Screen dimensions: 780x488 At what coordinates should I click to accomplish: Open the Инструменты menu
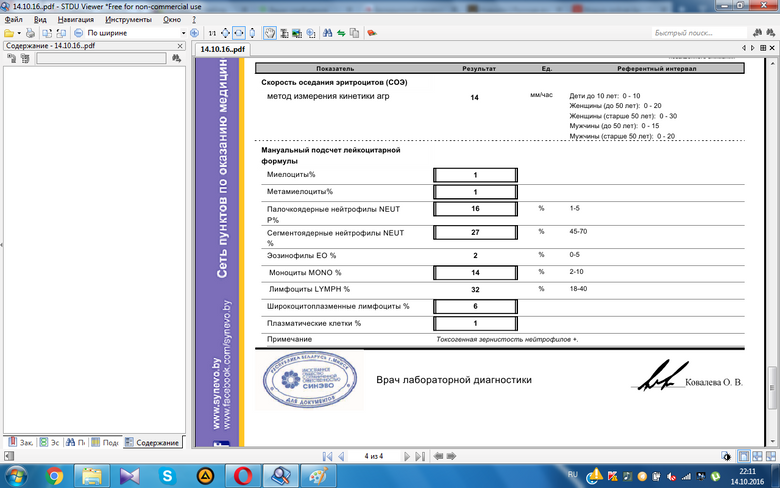click(x=128, y=19)
